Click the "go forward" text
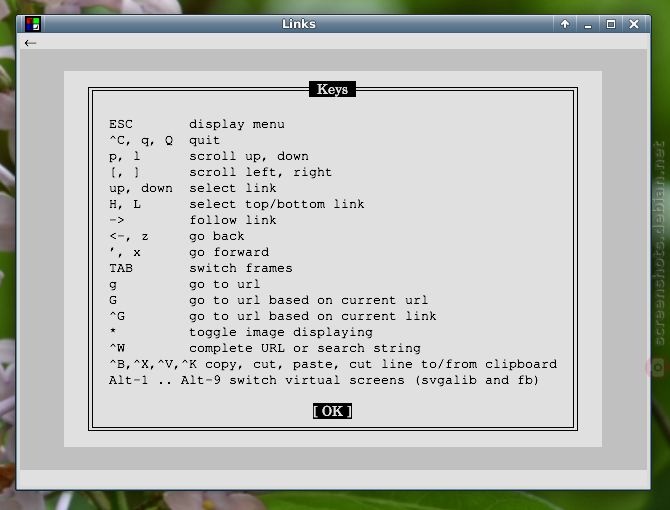 [x=229, y=252]
